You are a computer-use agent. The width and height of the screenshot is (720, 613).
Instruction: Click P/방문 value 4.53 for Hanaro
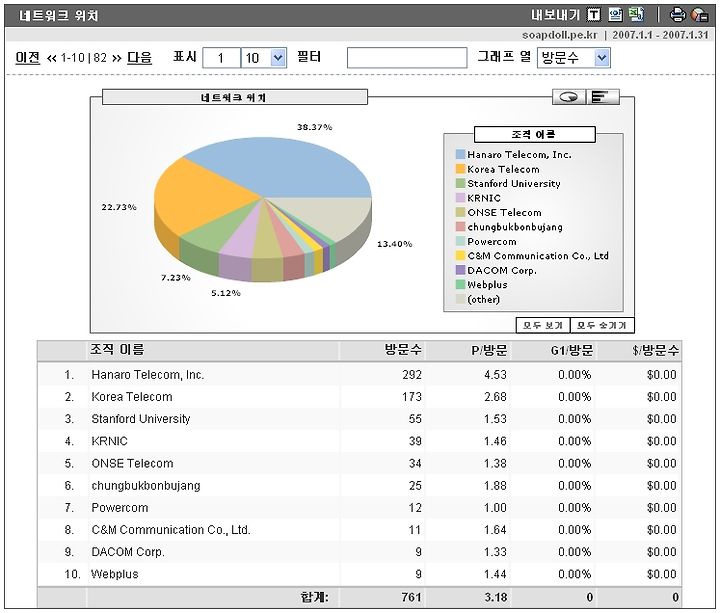(495, 375)
